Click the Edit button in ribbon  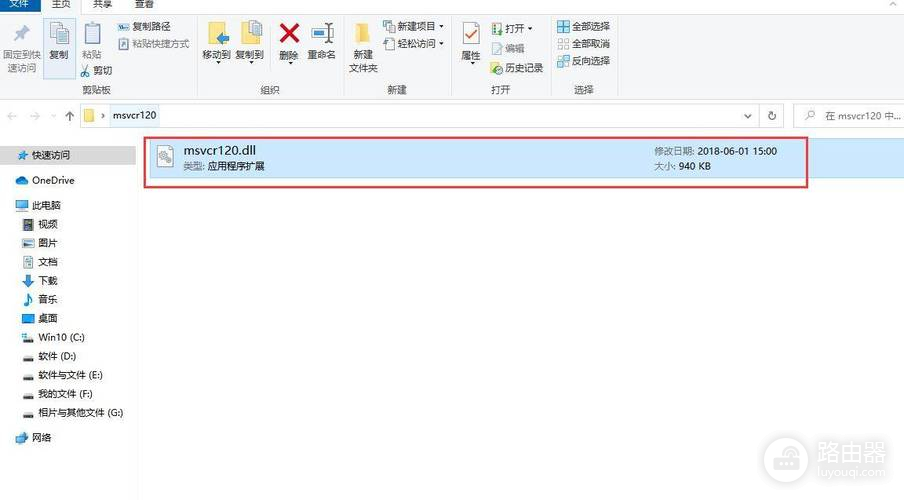click(507, 48)
